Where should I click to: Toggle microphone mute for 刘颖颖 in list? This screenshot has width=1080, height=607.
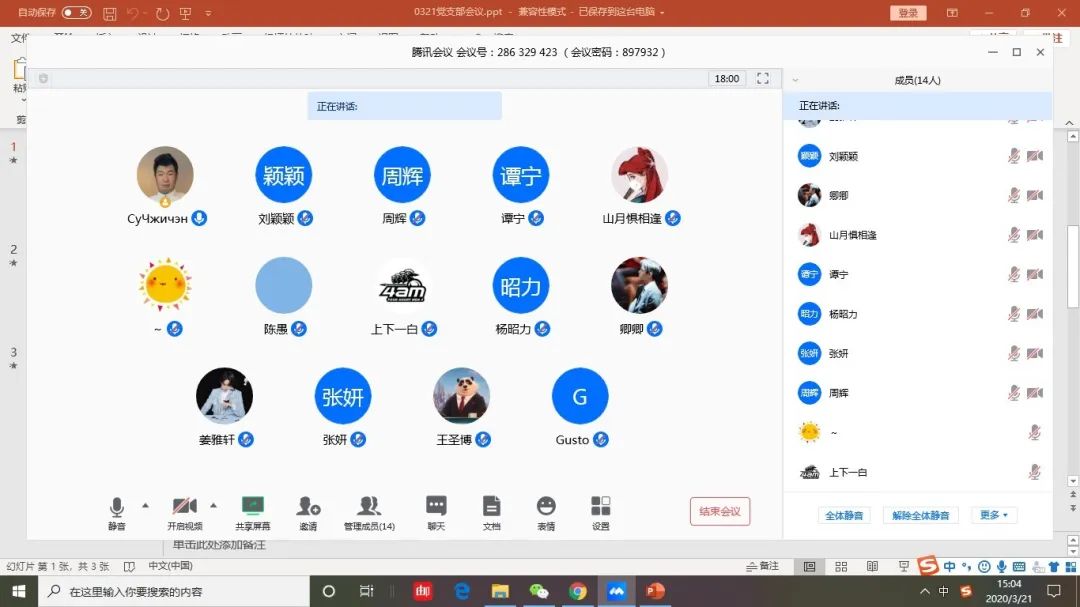[1013, 156]
